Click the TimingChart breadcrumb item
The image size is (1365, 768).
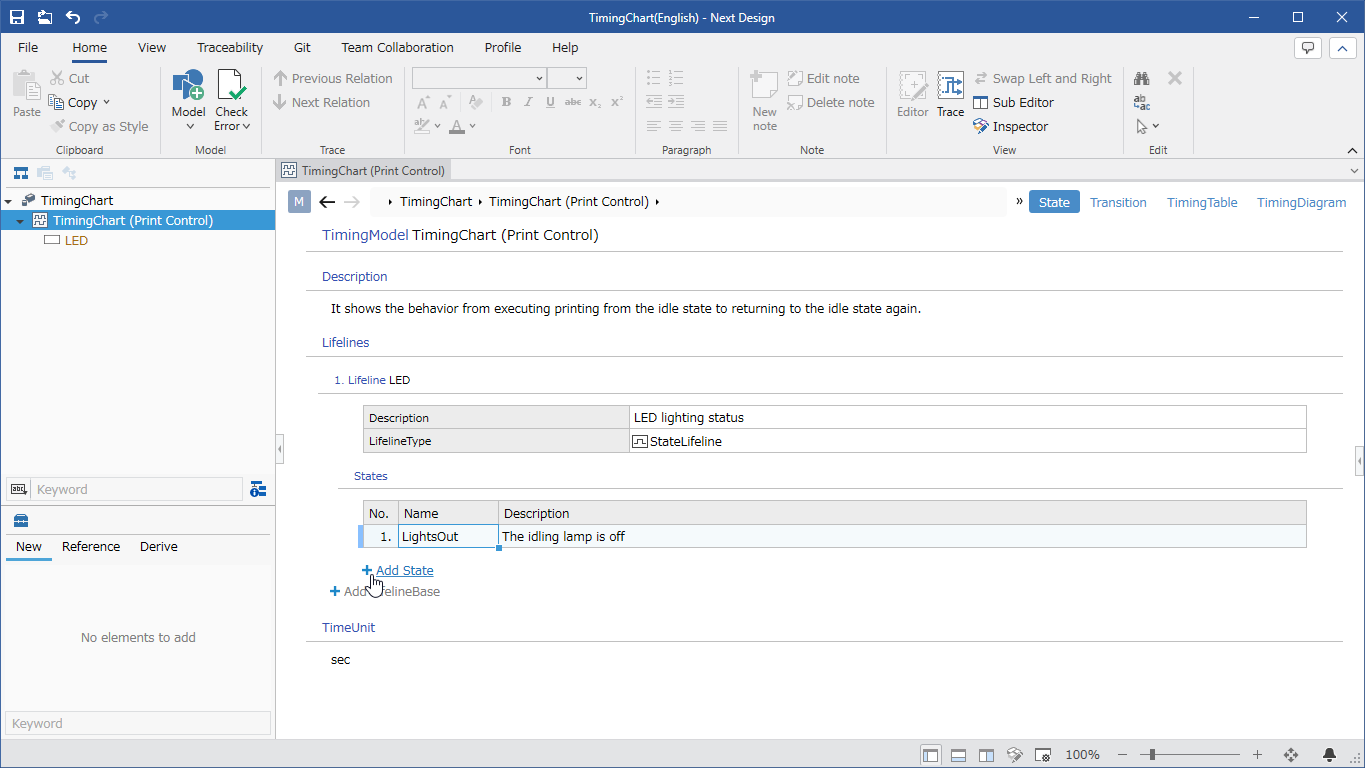[436, 202]
